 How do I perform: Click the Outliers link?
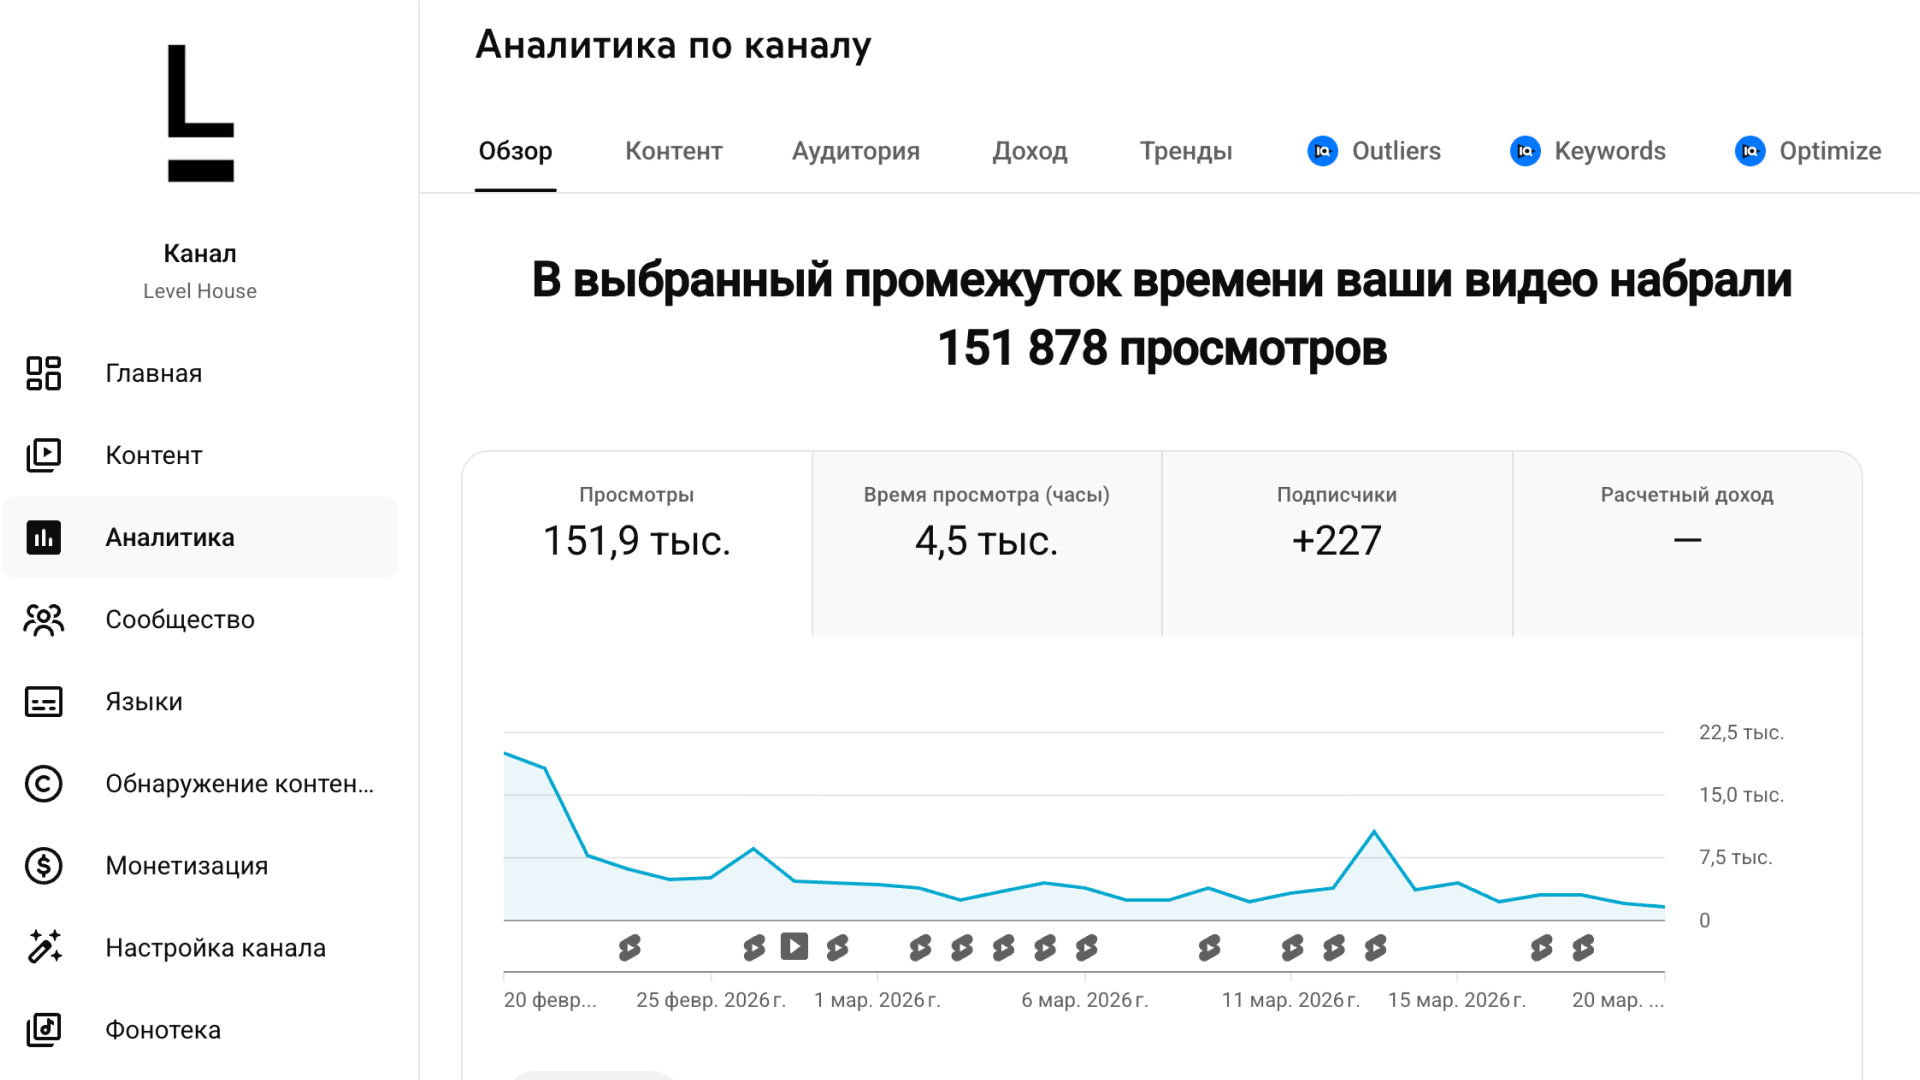[x=1397, y=151]
